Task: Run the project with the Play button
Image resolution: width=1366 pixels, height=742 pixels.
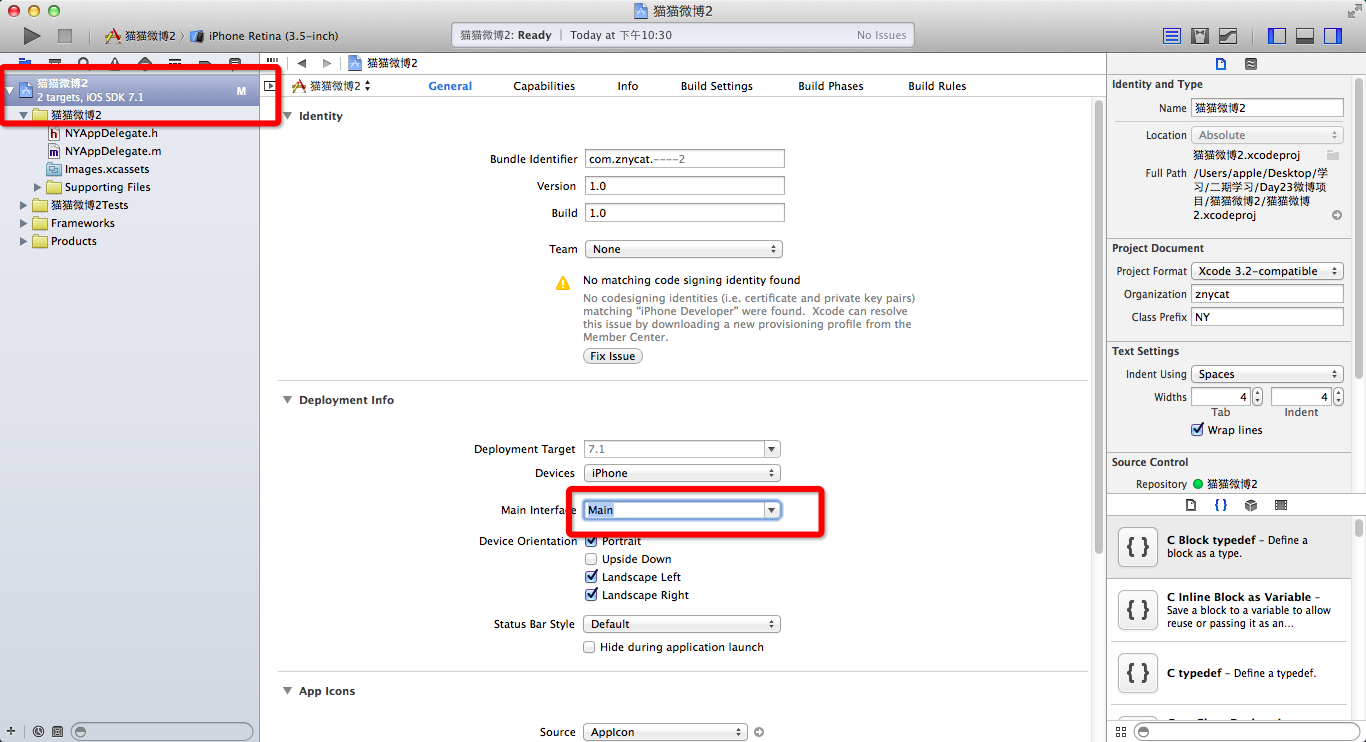Action: tap(32, 36)
